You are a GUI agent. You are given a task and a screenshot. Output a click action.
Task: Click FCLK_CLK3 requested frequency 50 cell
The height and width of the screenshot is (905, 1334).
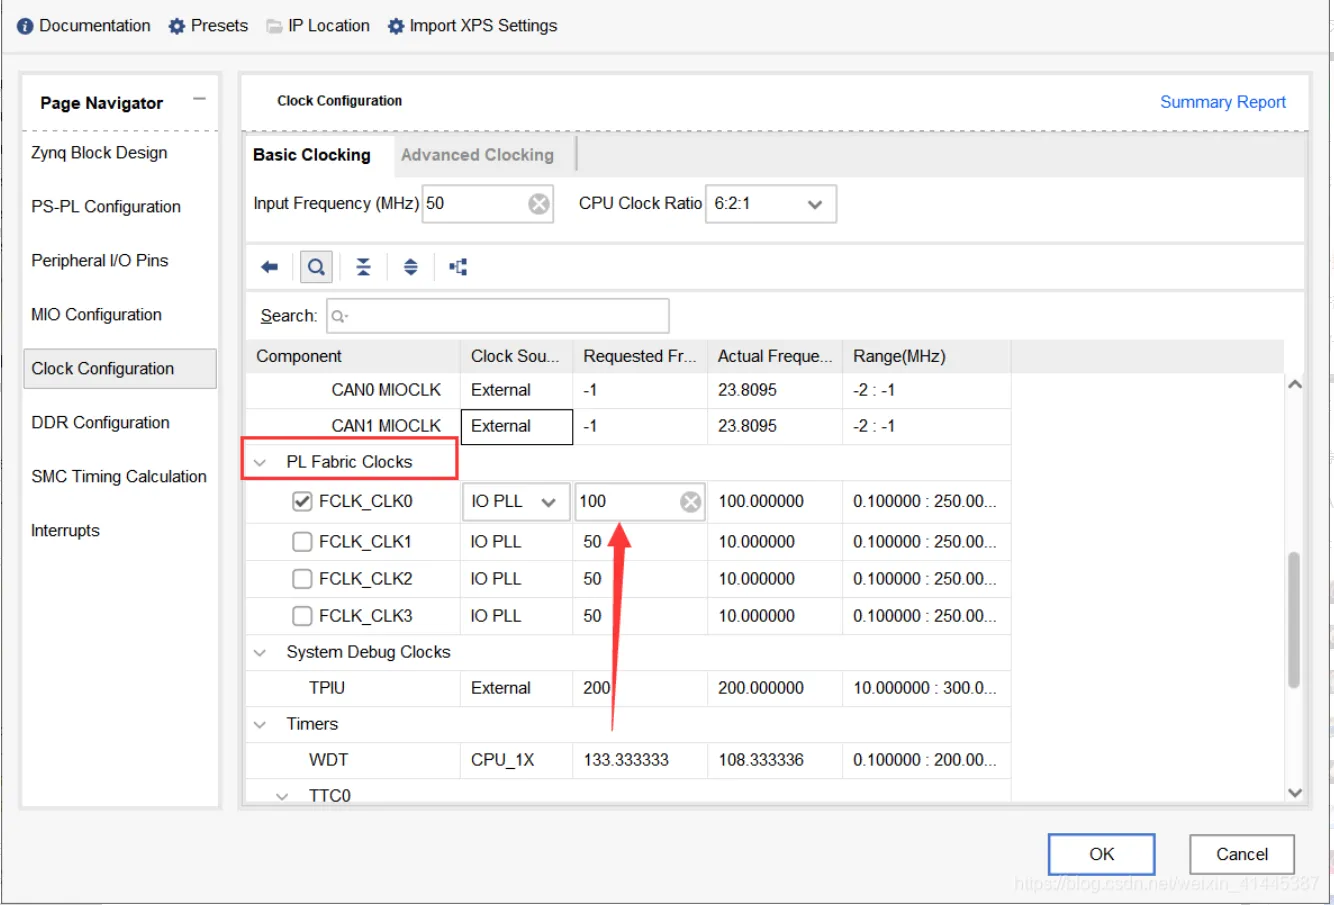[640, 616]
